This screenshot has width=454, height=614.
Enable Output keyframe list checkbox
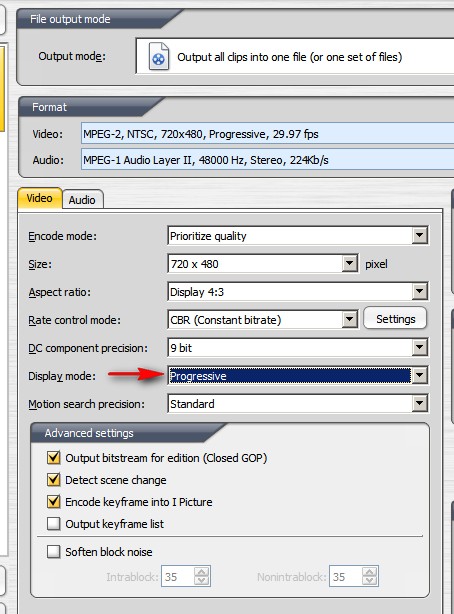[x=54, y=524]
